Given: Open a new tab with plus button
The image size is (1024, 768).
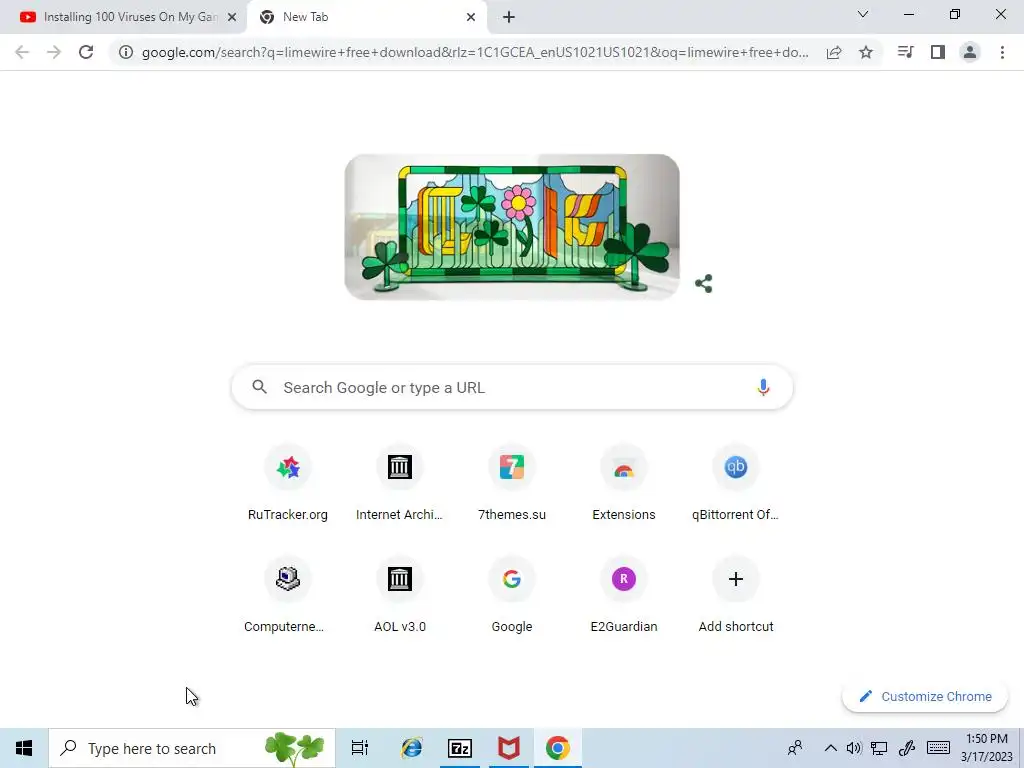Looking at the screenshot, I should coord(509,17).
